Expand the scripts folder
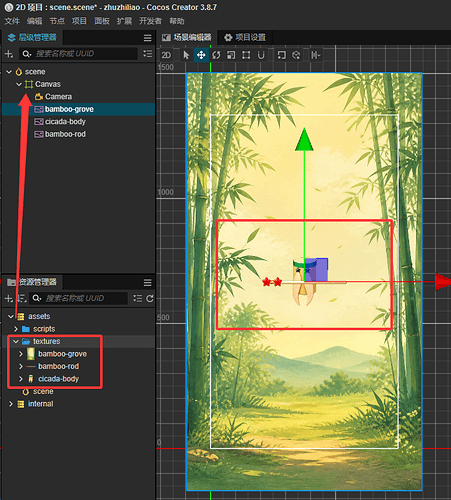 pyautogui.click(x=16, y=329)
